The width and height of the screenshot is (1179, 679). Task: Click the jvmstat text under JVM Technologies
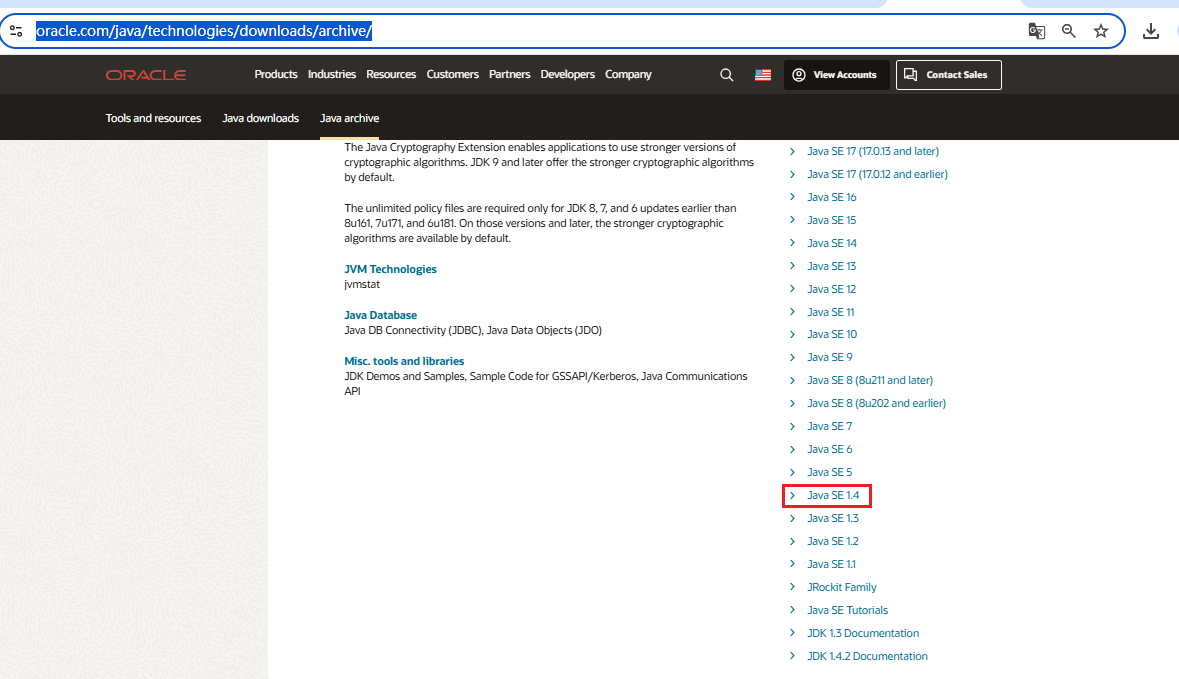tap(362, 284)
